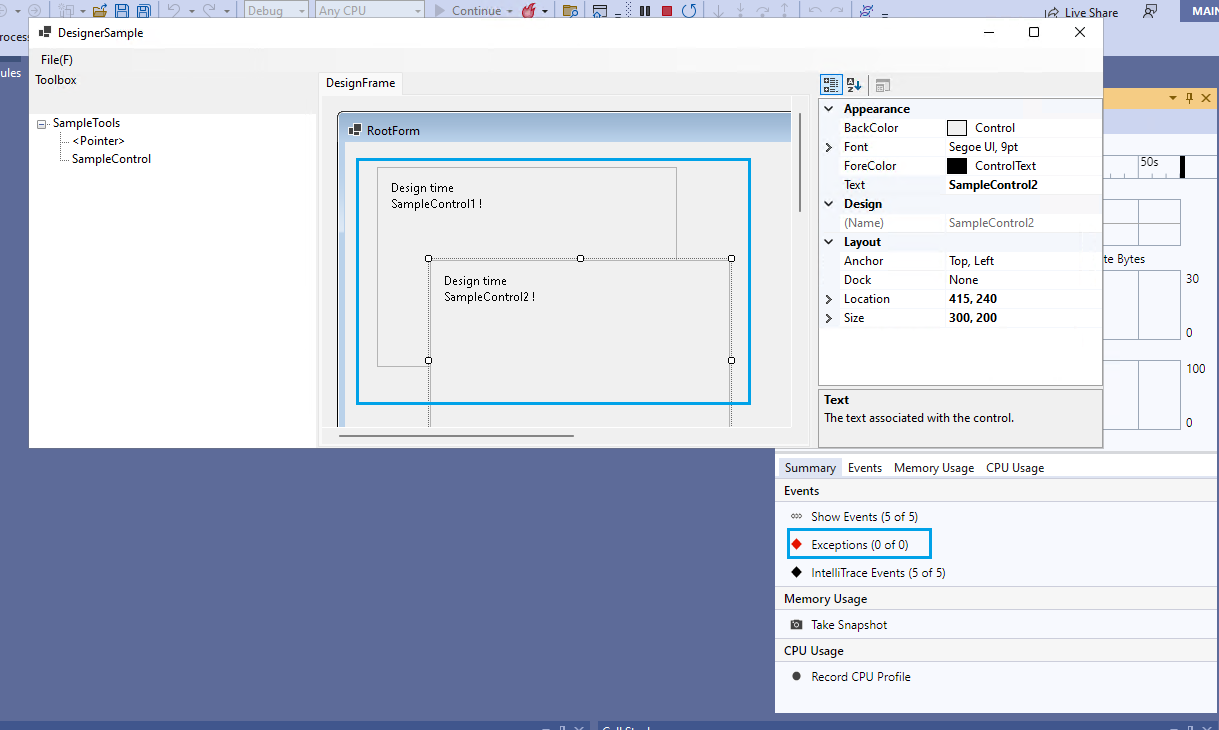The image size is (1219, 730).
Task: Toggle the Exceptions filter in Events summary
Action: 858,543
